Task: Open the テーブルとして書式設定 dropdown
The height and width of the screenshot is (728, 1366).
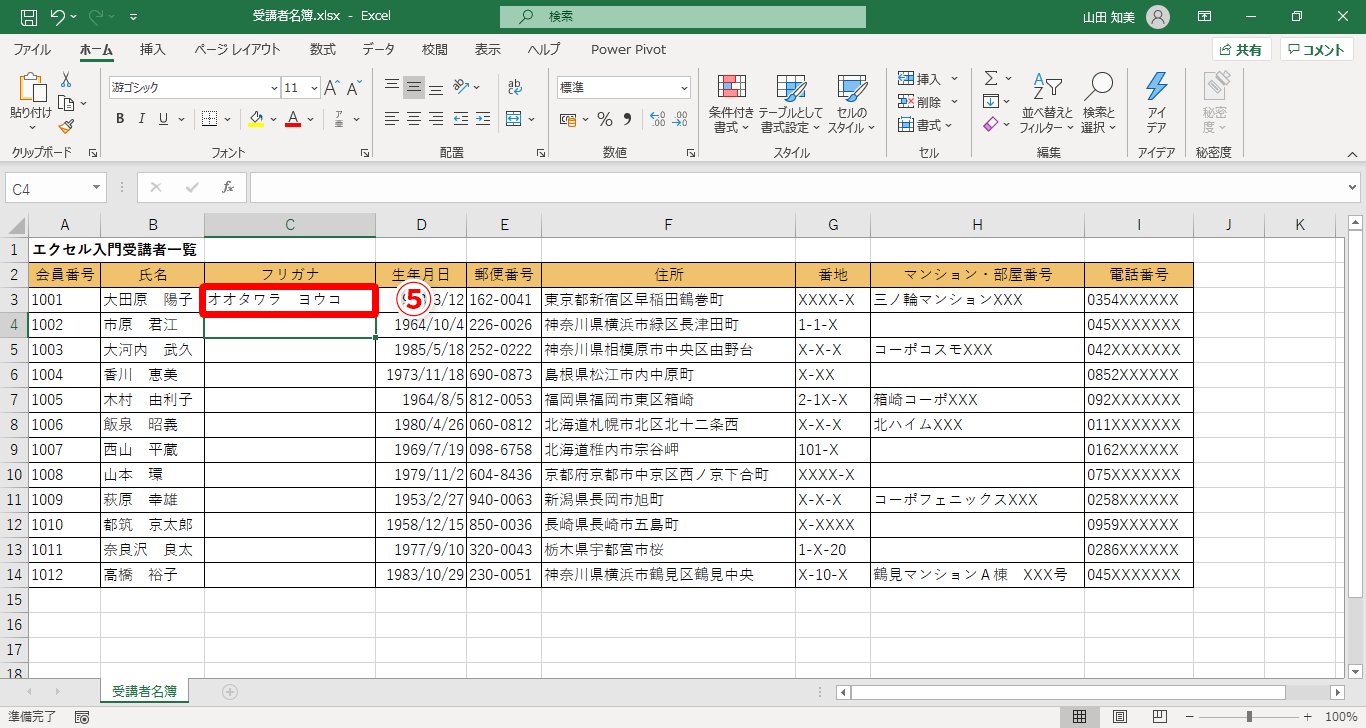Action: click(x=790, y=103)
